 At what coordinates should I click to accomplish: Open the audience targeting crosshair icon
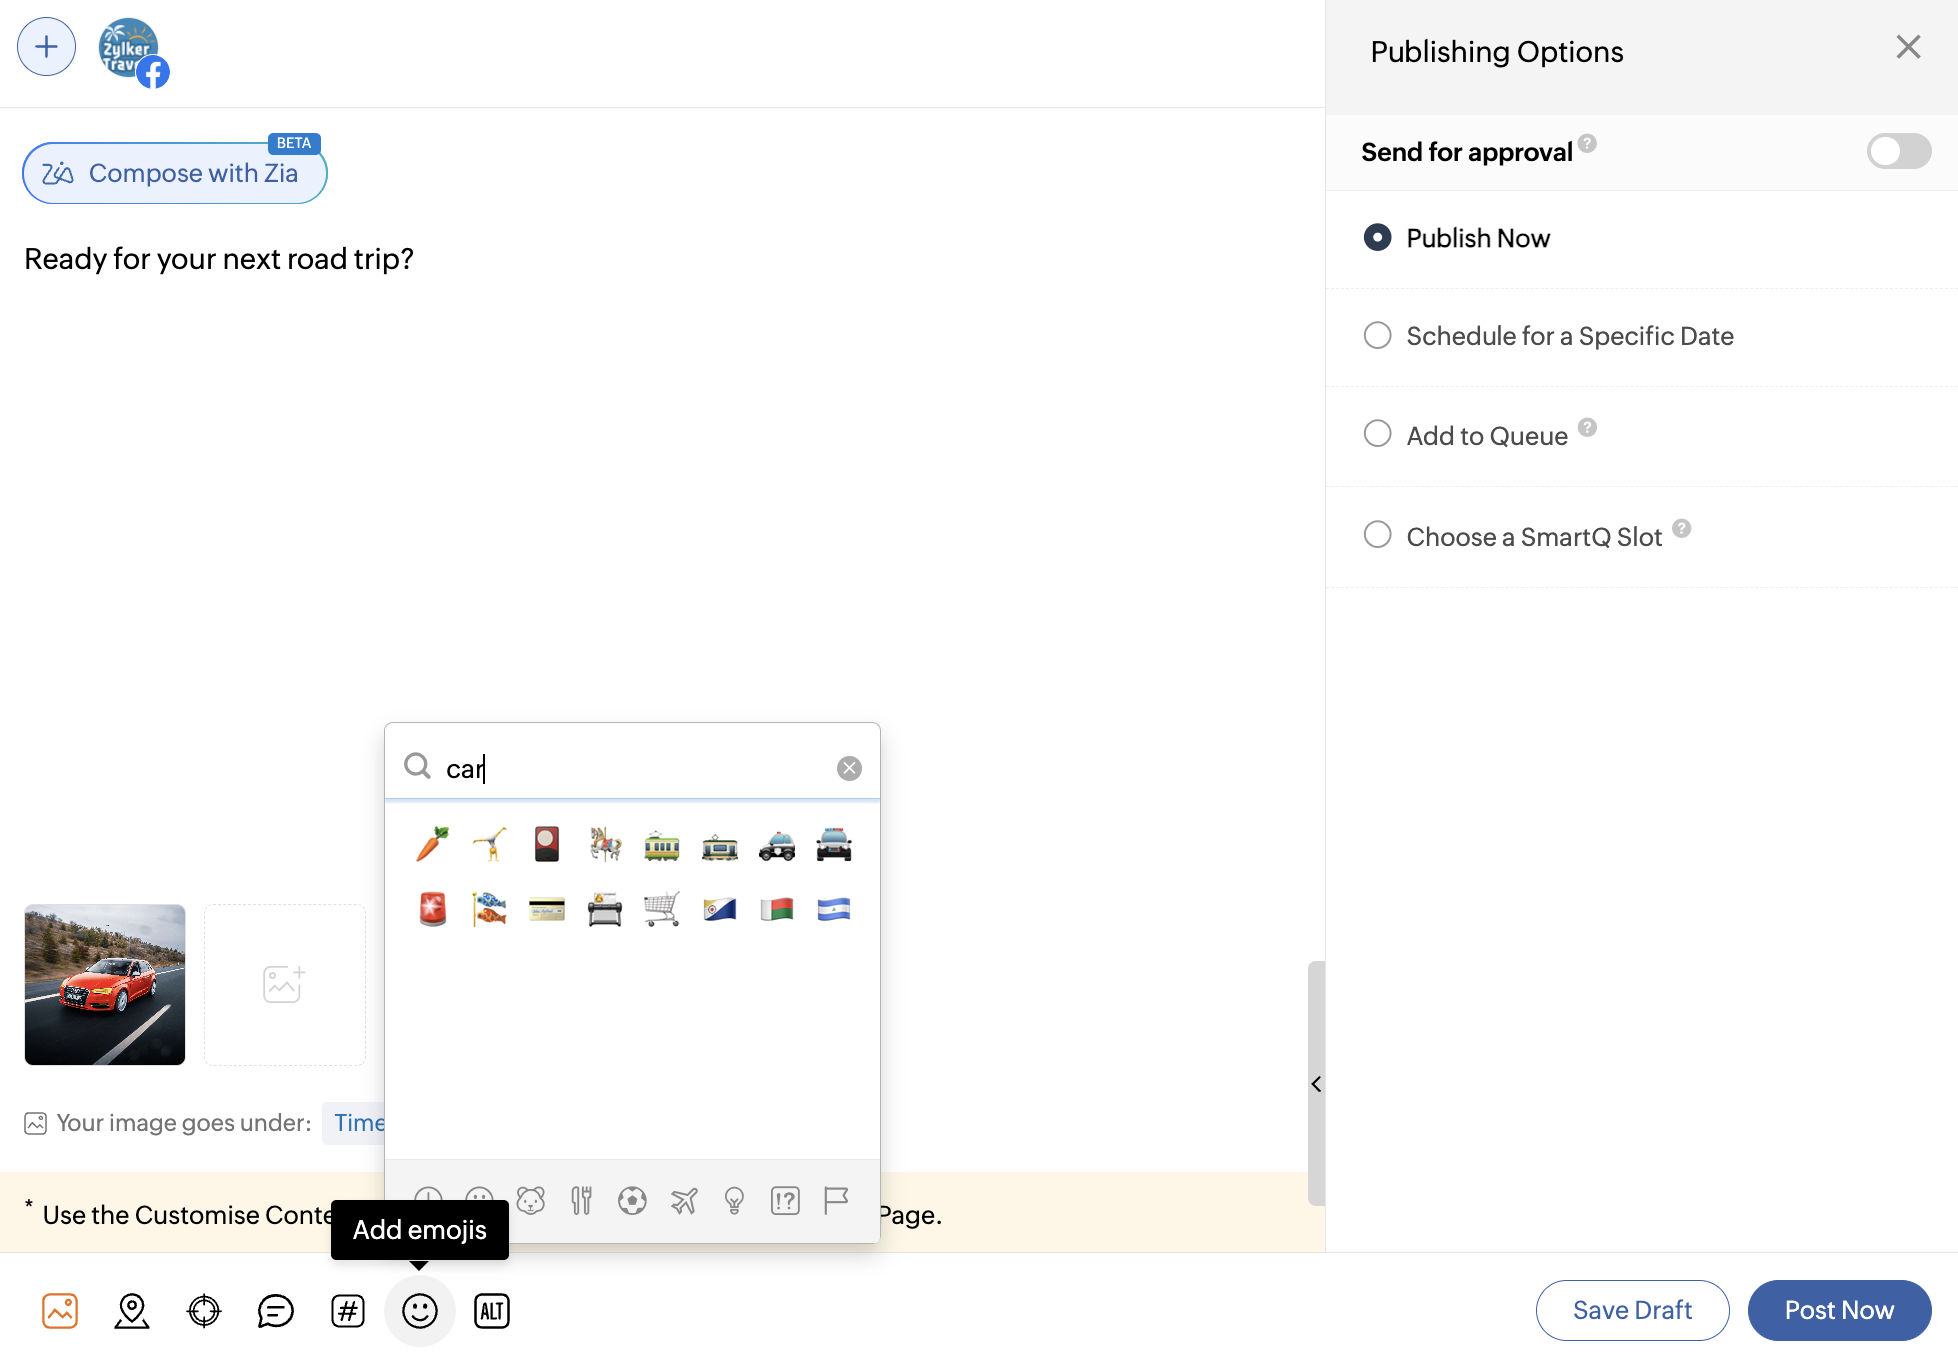pos(204,1310)
